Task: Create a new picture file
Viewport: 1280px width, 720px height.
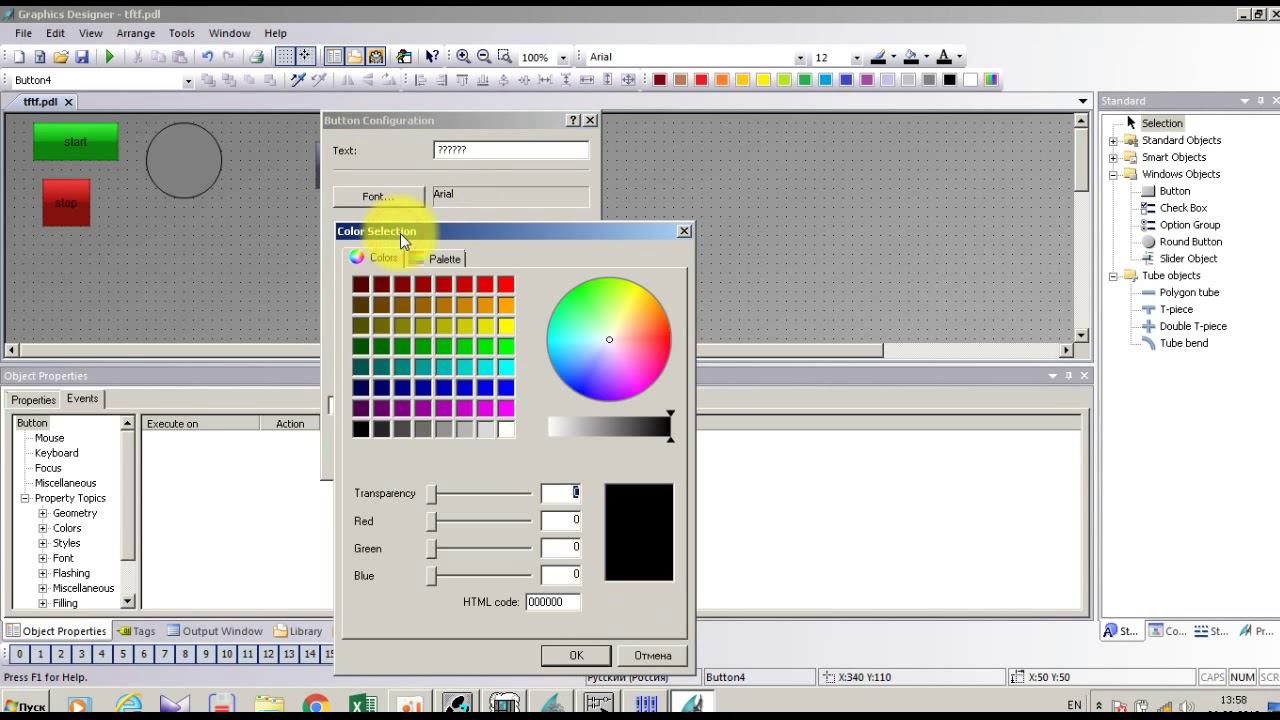Action: [x=19, y=57]
